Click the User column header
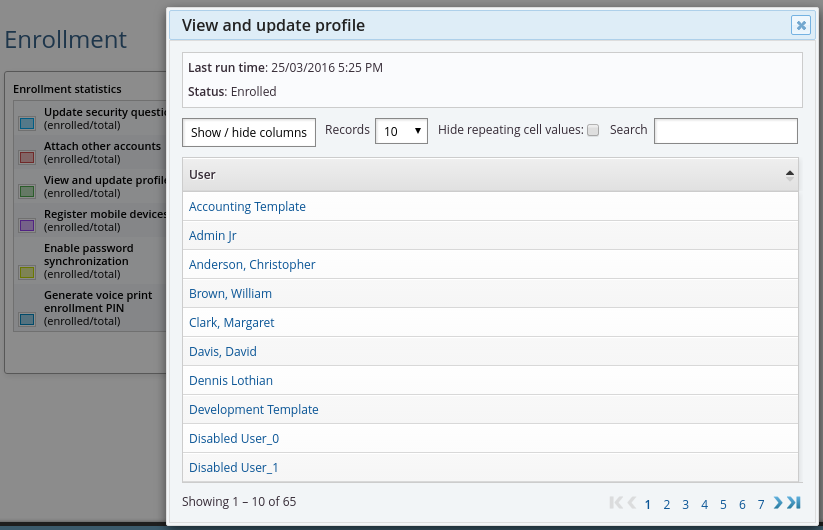Screen dimensions: 823x530 [x=203, y=174]
